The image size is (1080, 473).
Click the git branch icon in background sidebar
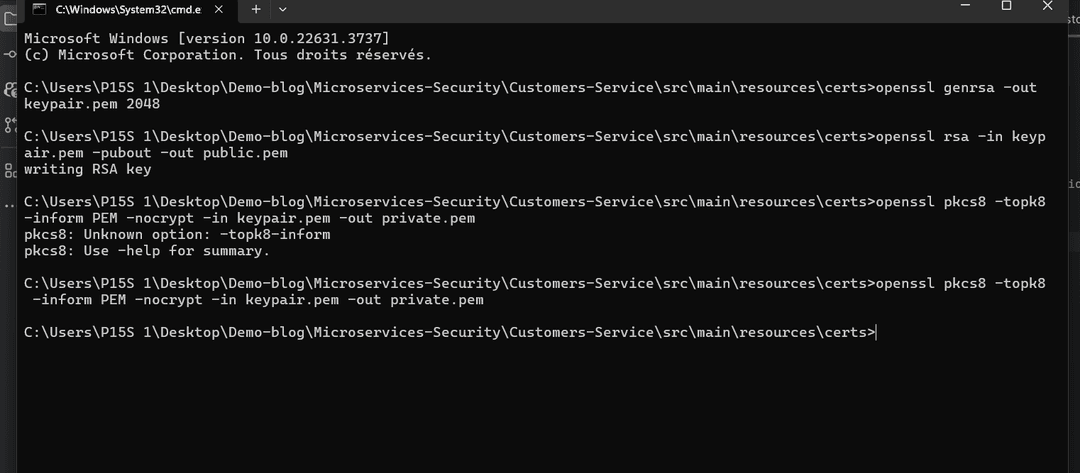pos(9,125)
